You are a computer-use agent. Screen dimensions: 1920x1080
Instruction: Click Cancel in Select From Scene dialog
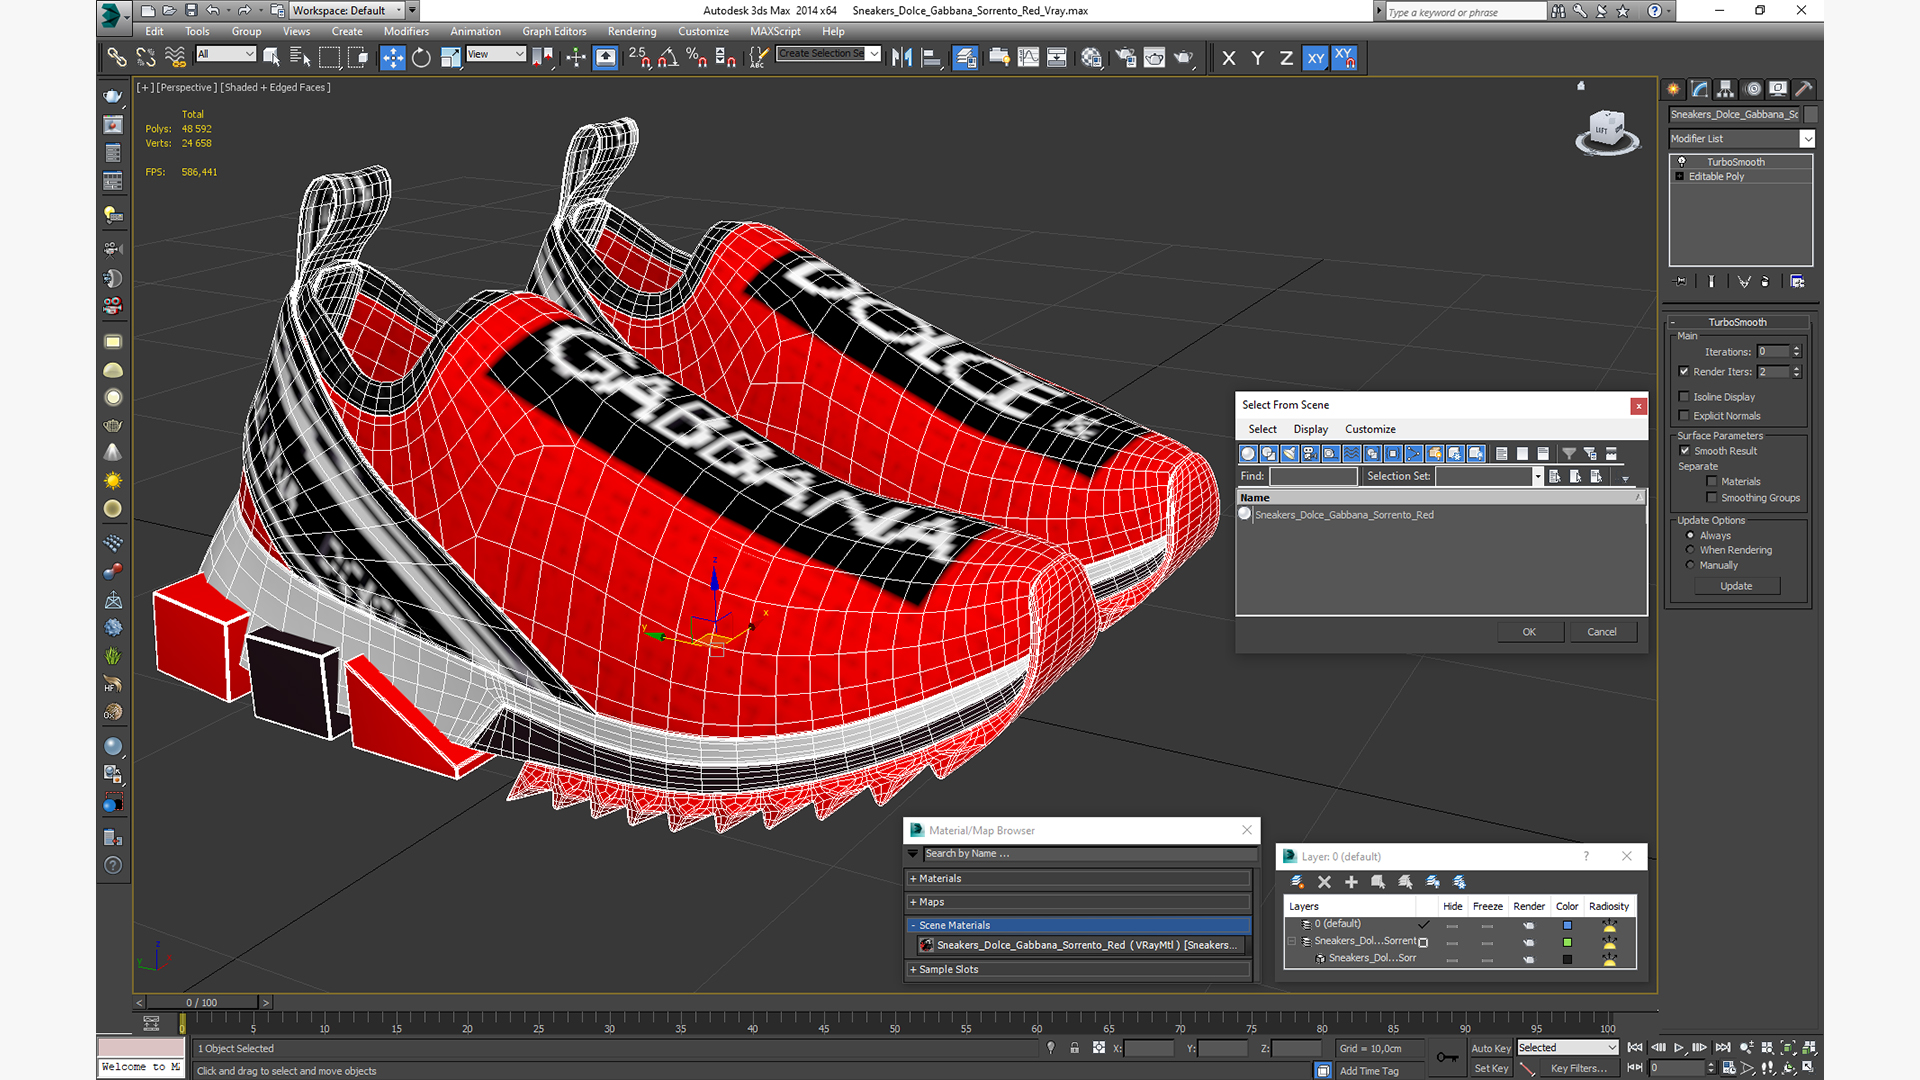(1602, 632)
